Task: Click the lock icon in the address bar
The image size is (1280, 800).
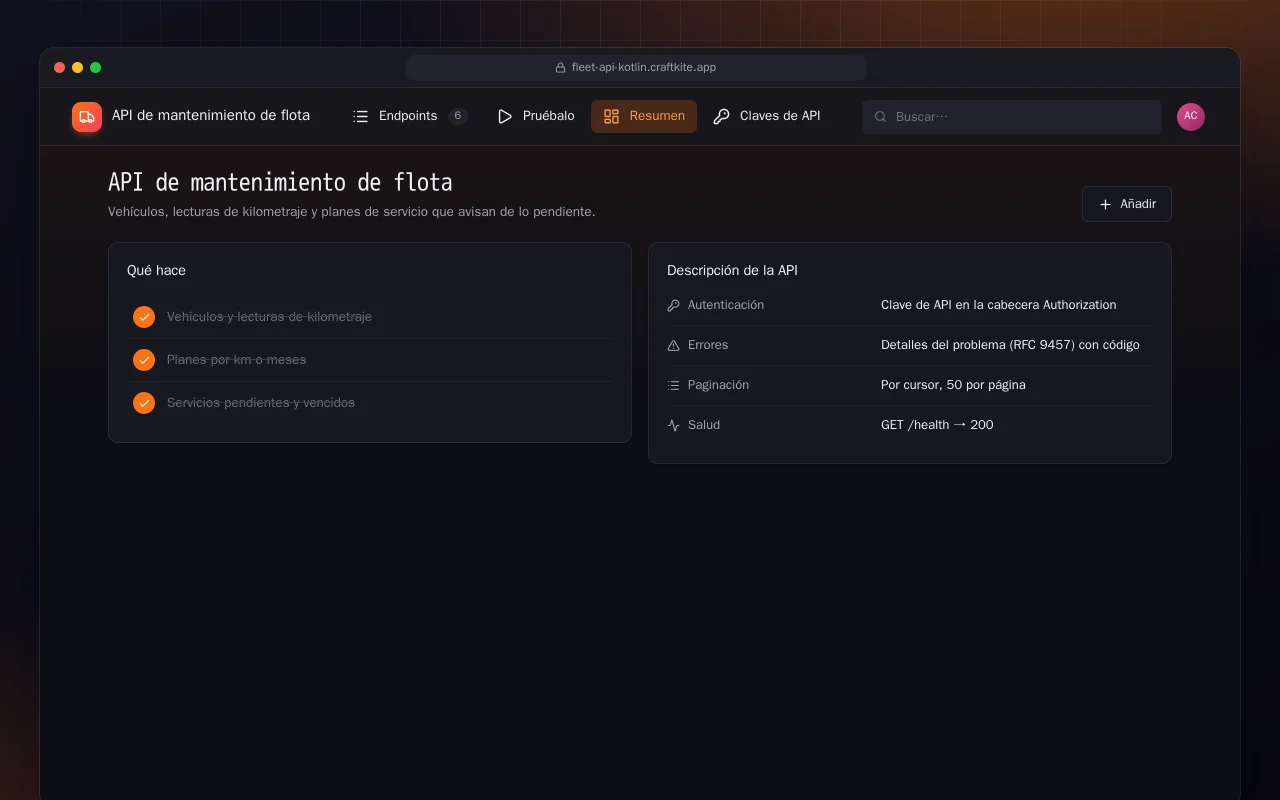Action: [x=561, y=68]
